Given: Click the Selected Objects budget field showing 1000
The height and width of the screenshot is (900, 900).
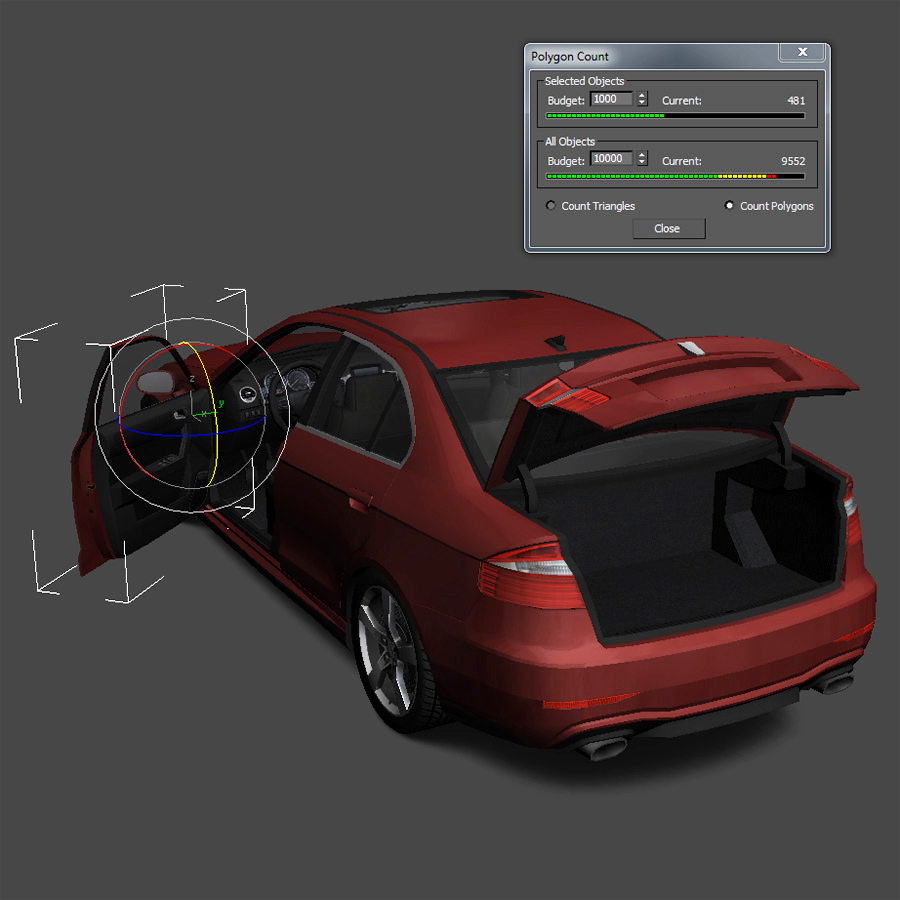Looking at the screenshot, I should (611, 99).
